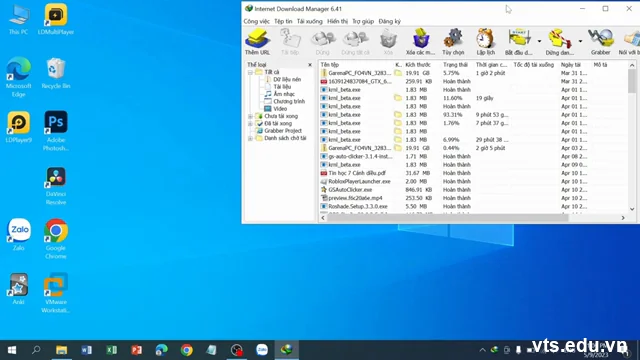Select the Grabber Project tree item
The width and height of the screenshot is (640, 360).
coord(283,131)
